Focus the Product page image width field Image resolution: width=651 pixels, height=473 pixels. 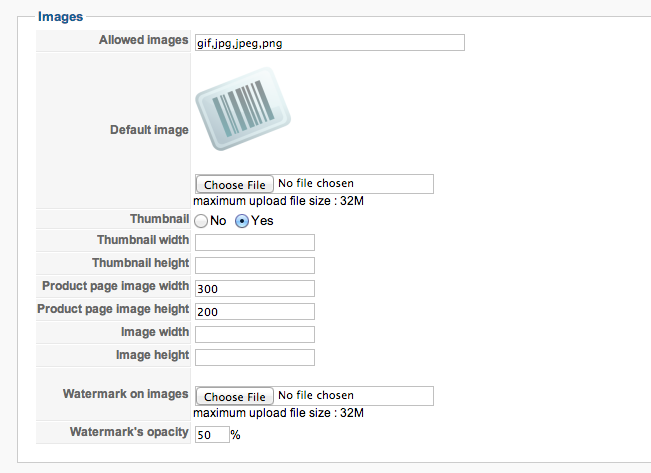coord(255,288)
